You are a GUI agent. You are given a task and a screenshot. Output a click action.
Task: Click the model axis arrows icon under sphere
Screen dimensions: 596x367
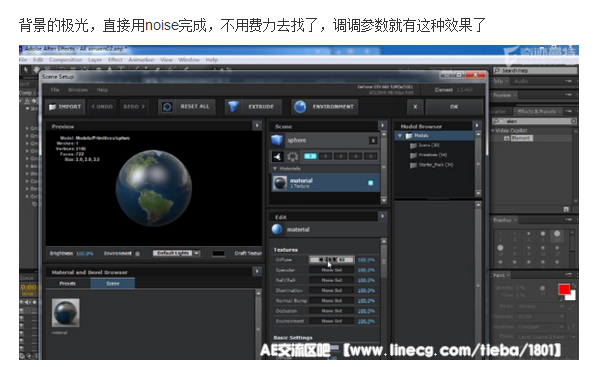pos(277,157)
